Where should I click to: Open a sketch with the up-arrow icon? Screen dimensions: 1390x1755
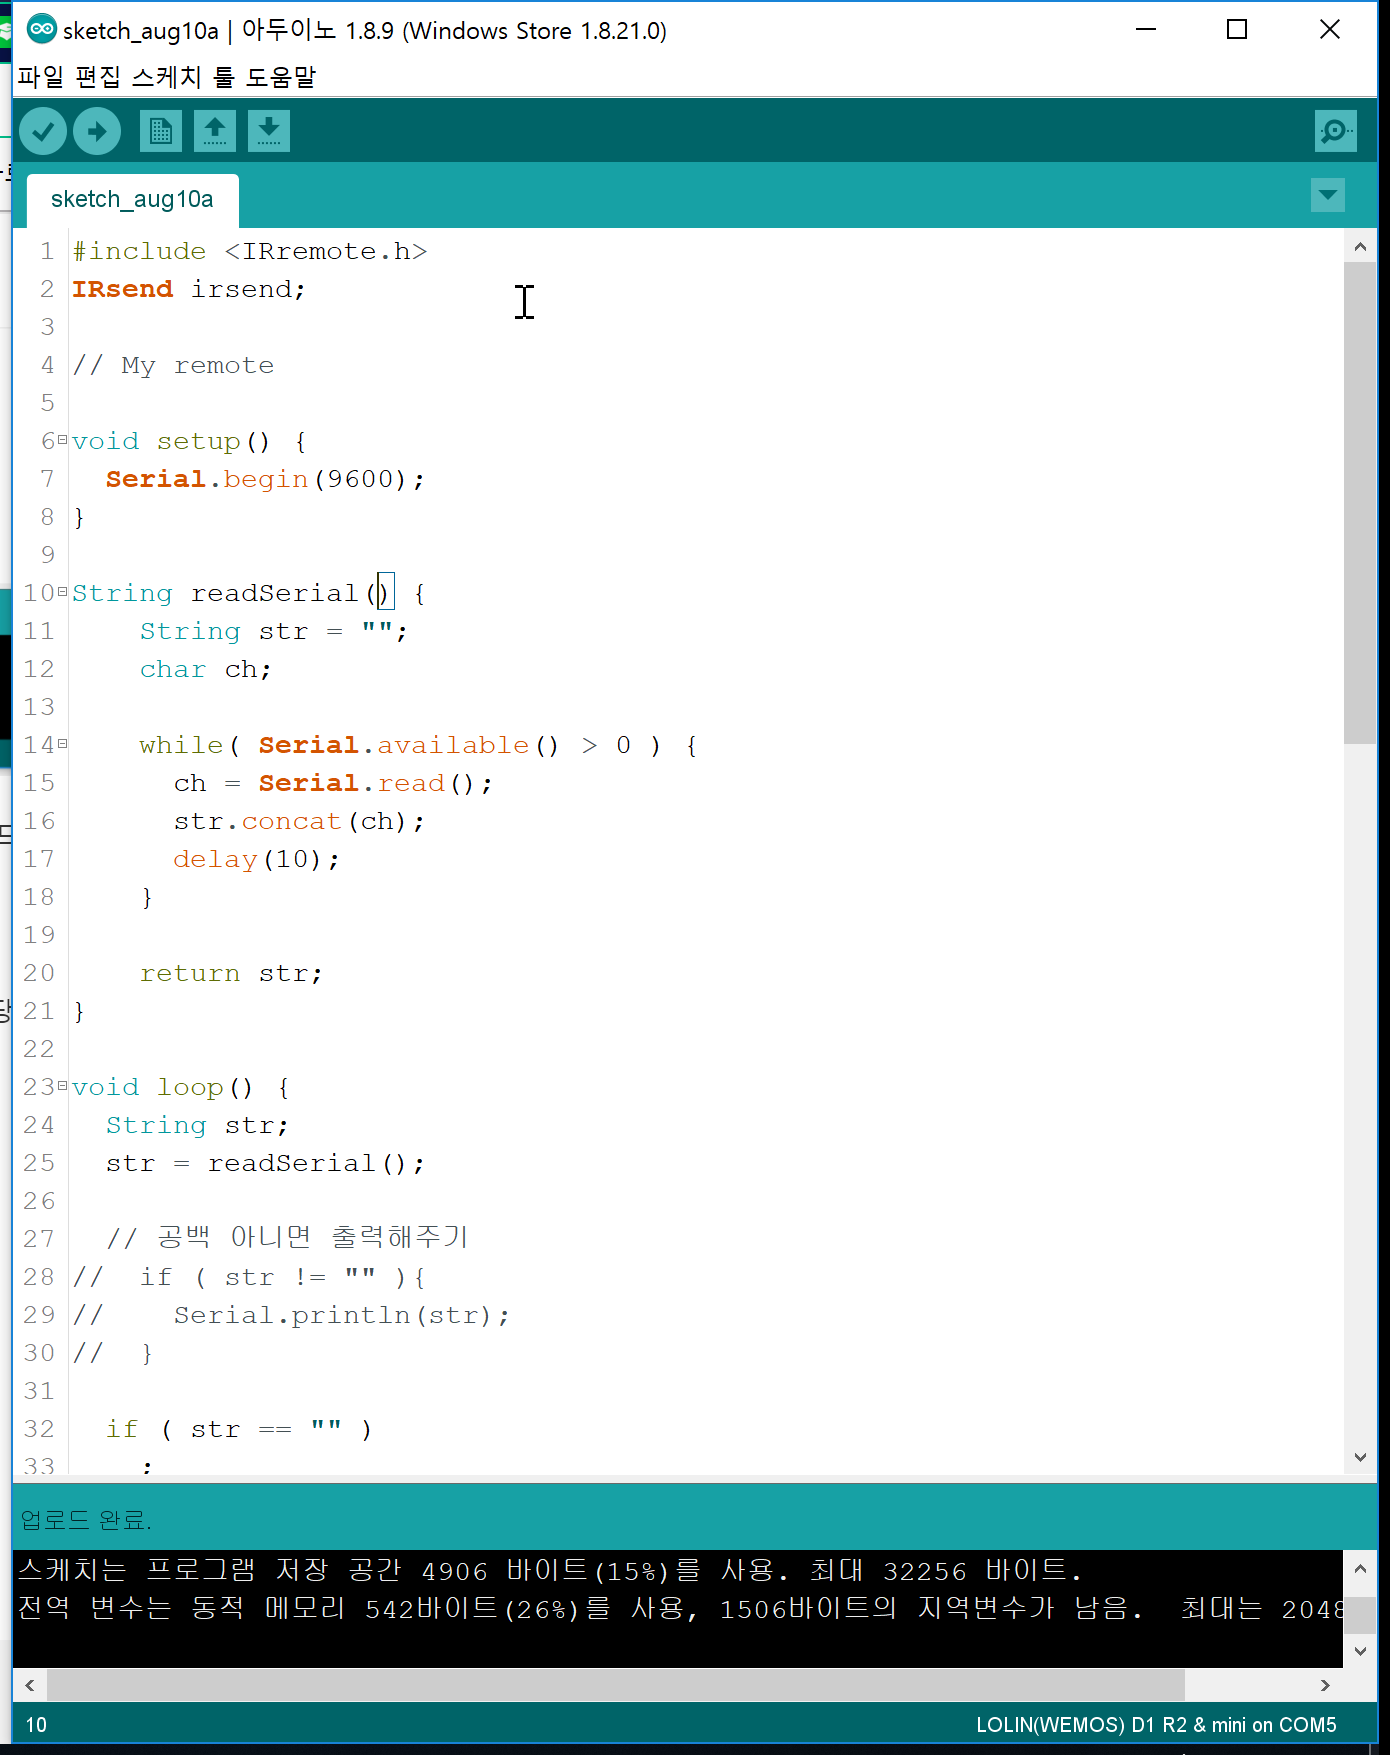[215, 131]
